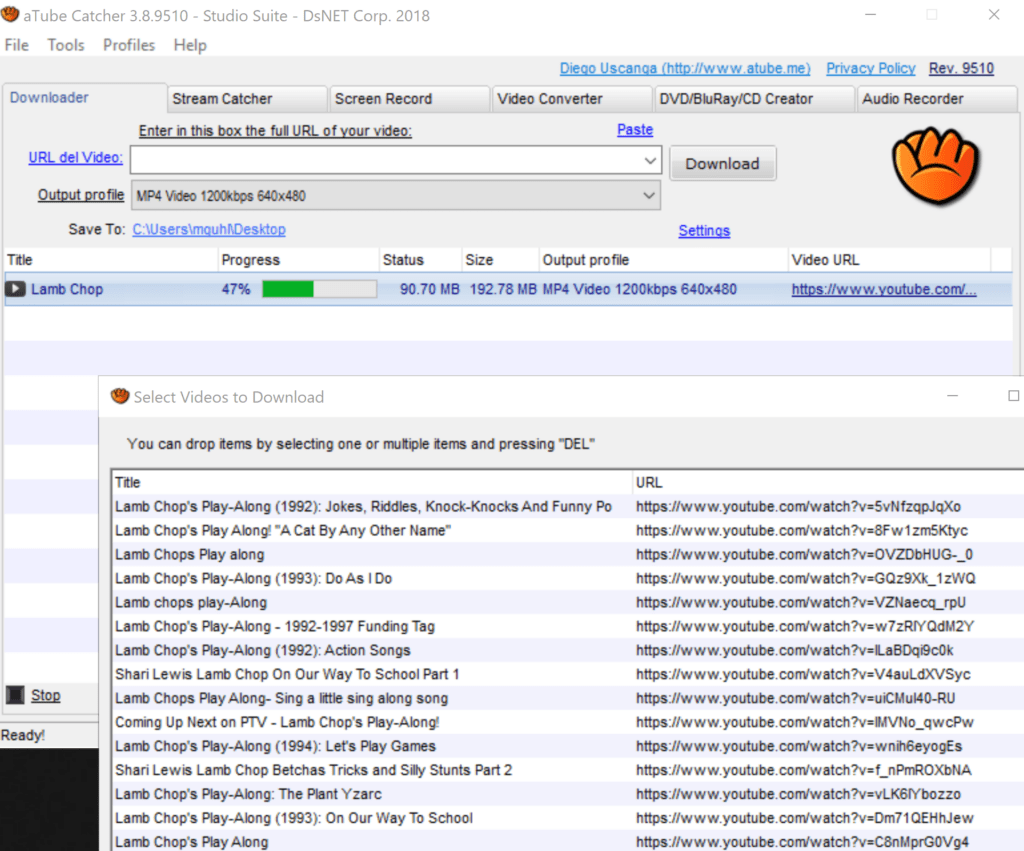This screenshot has height=851, width=1024.
Task: Minimize the Select Videos to Download dialog
Action: pos(952,396)
